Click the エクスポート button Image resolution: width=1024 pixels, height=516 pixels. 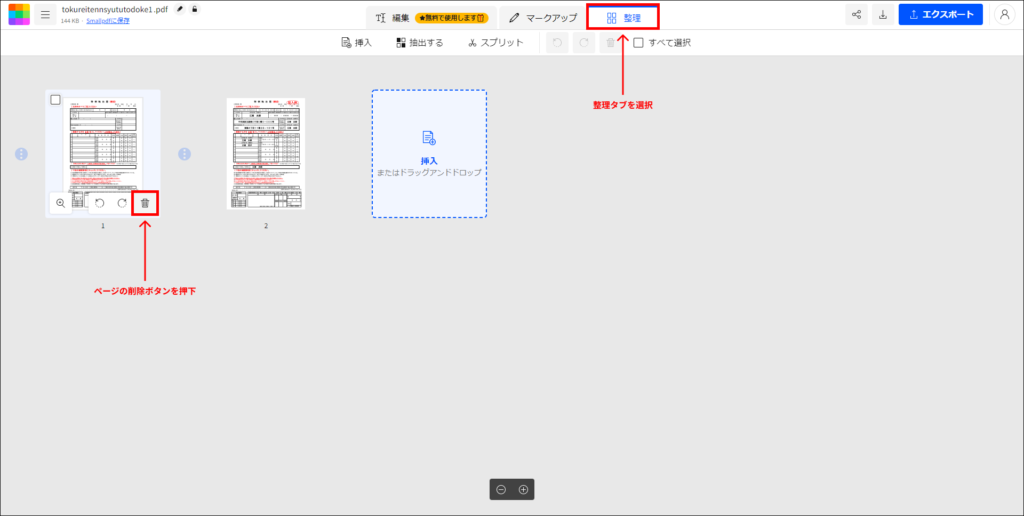coord(940,14)
